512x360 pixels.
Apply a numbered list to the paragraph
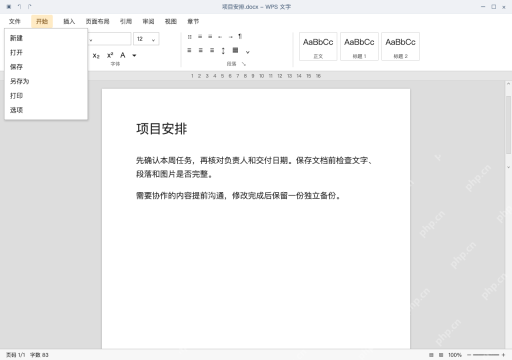tap(200, 37)
